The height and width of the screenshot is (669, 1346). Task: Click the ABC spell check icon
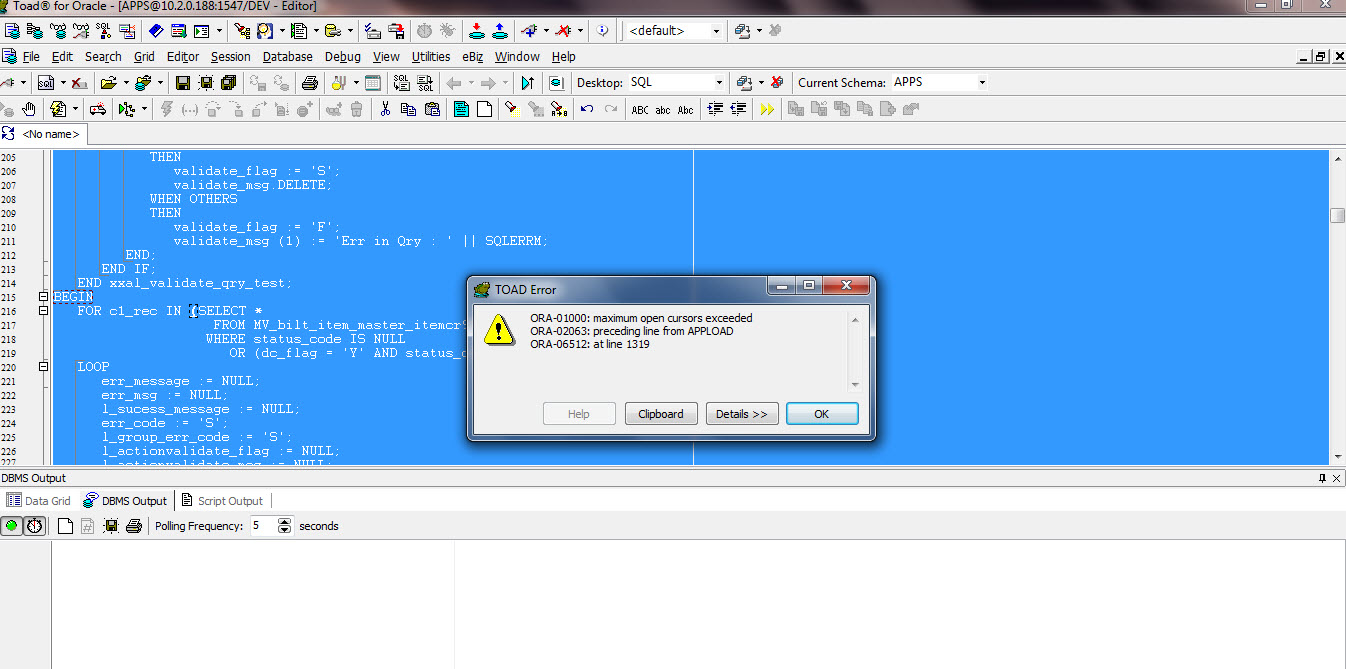640,108
